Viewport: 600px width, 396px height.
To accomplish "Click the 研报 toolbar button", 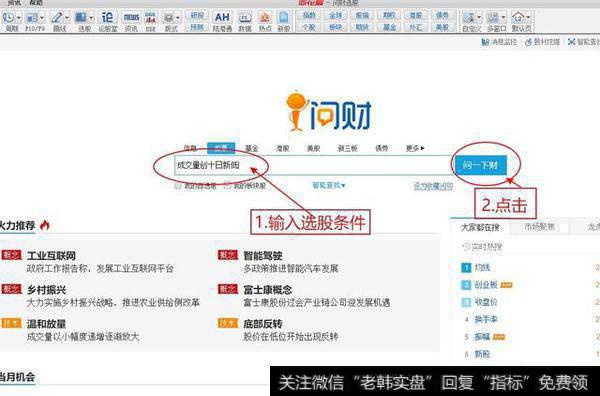I will (x=197, y=15).
